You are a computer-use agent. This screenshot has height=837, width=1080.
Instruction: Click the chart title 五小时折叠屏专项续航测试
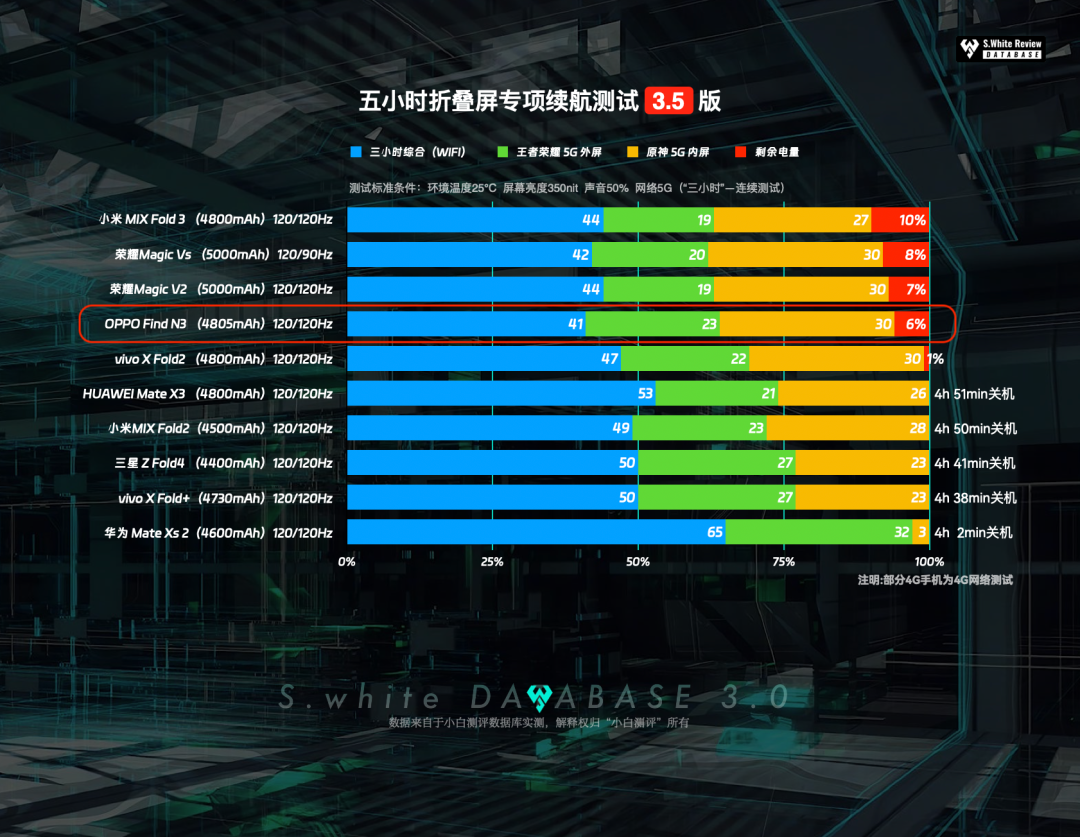[499, 101]
